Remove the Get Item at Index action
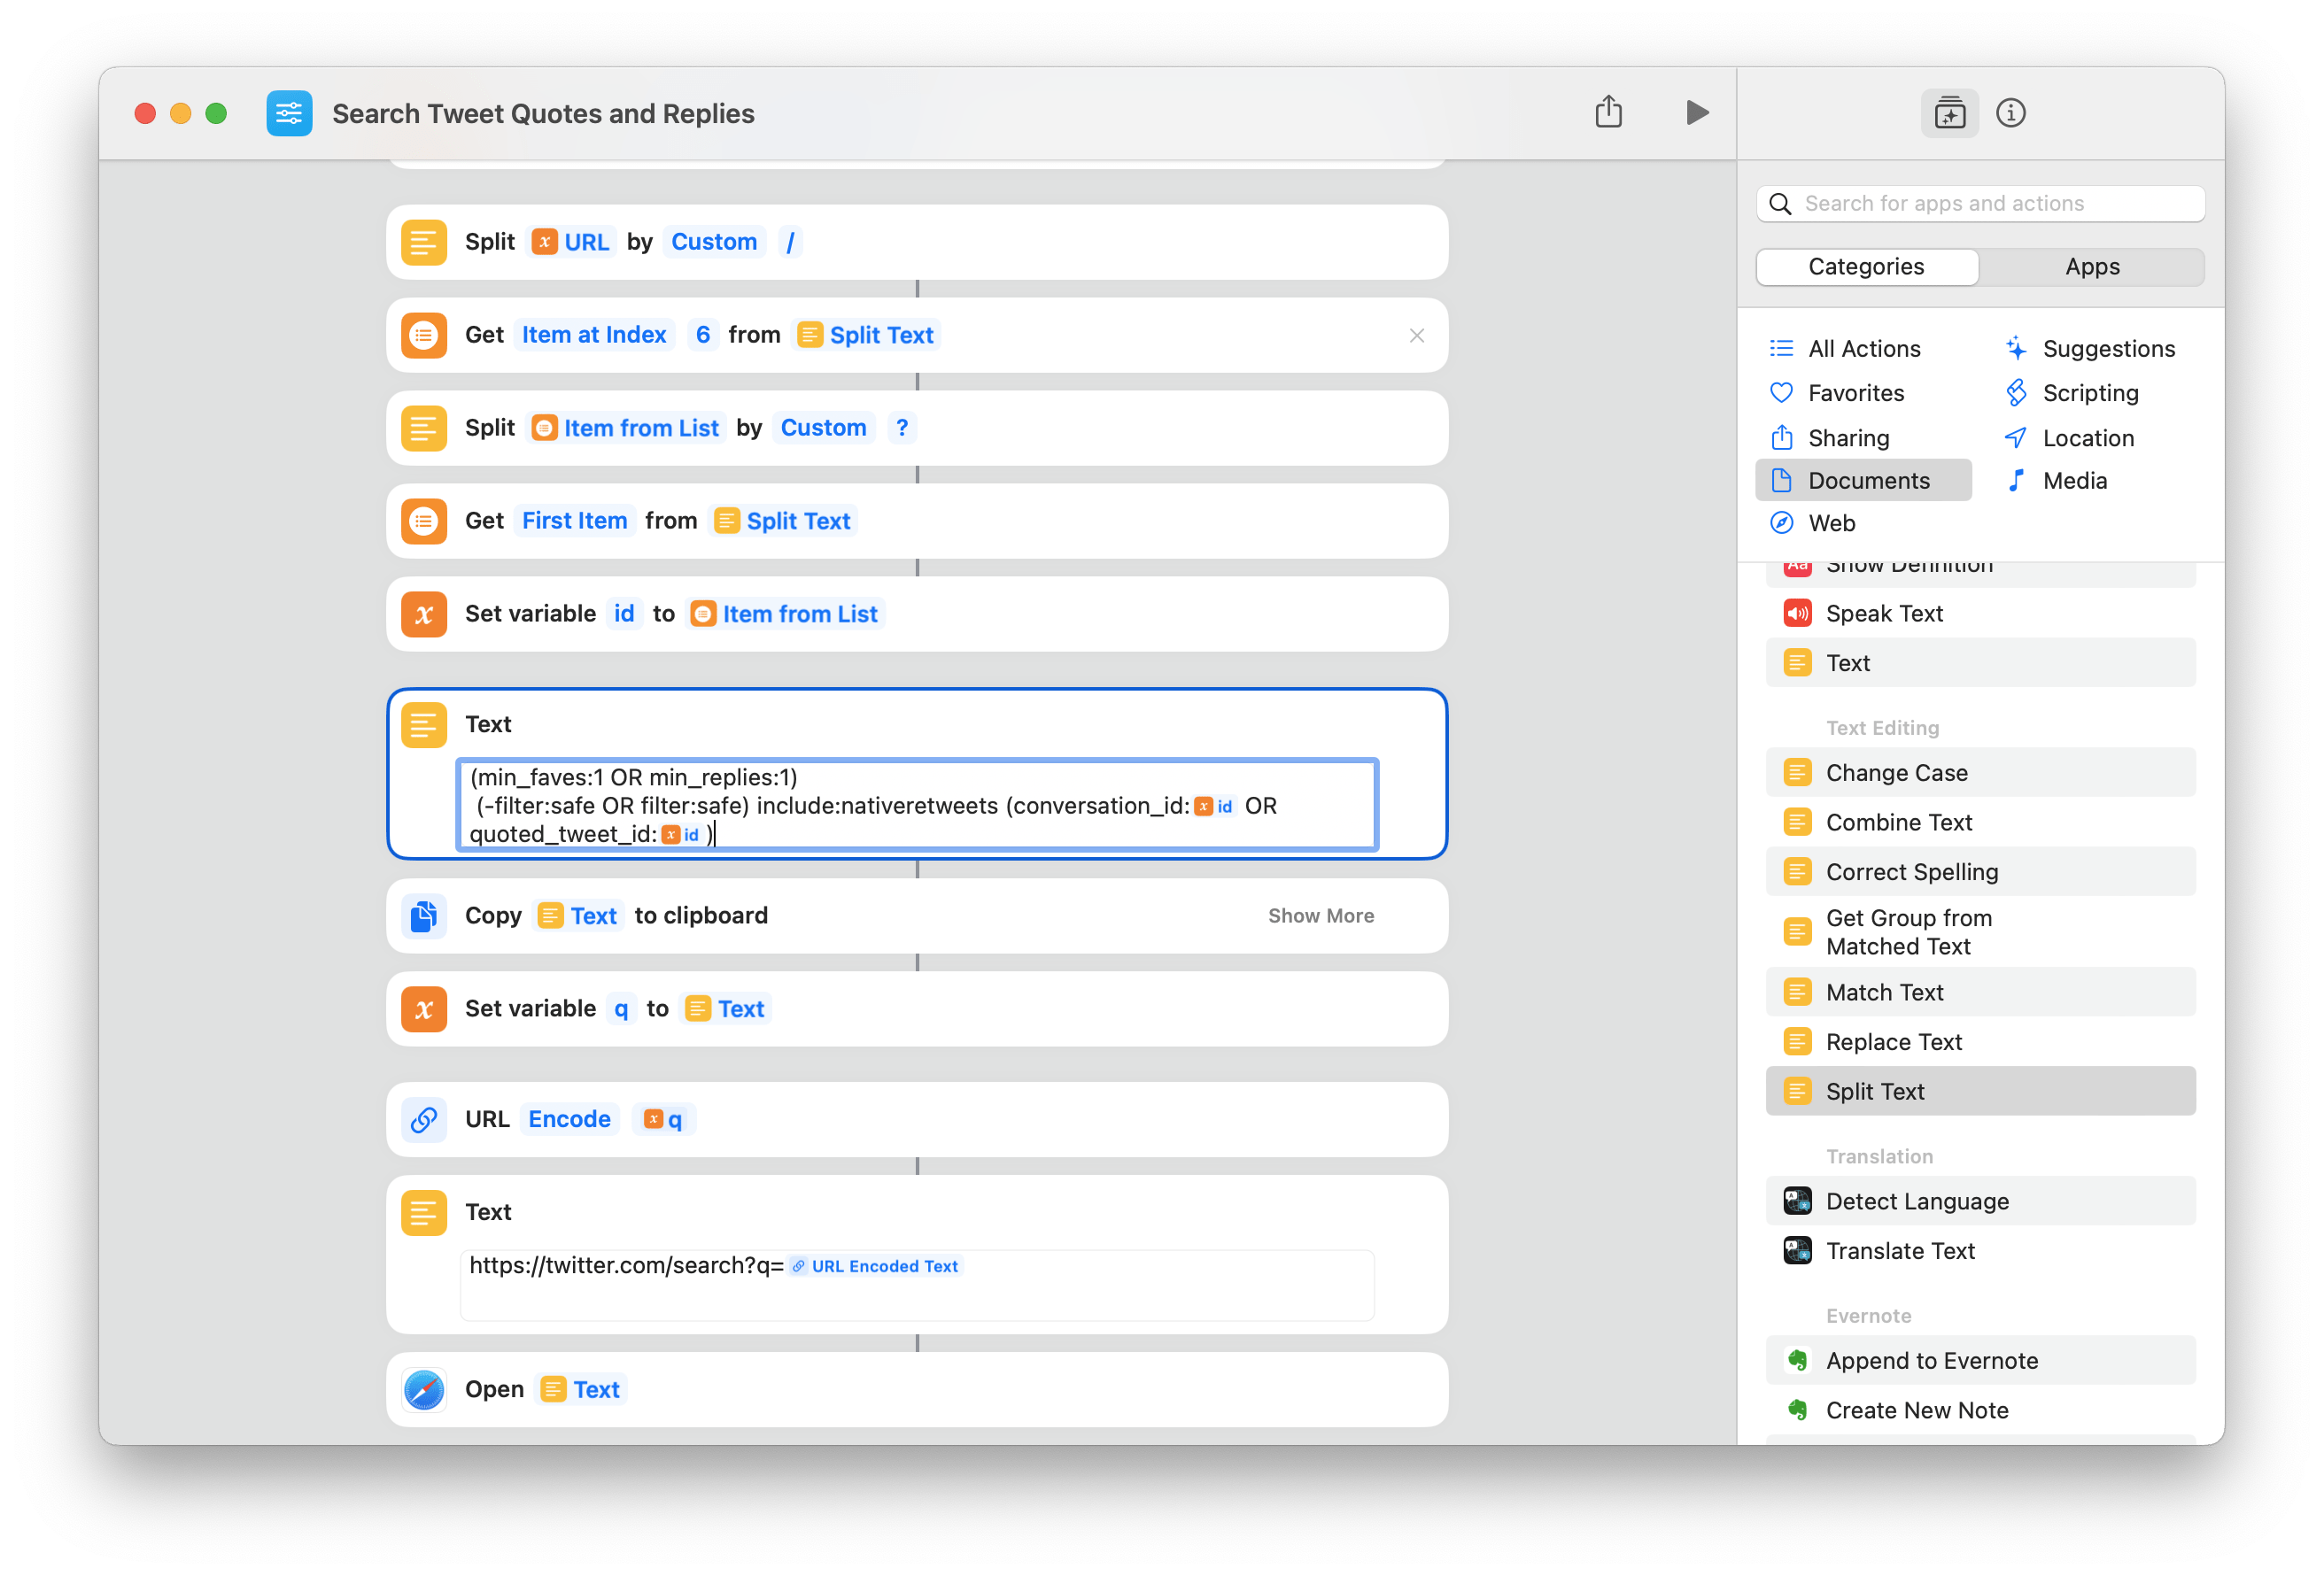Image resolution: width=2324 pixels, height=1576 pixels. point(1417,335)
